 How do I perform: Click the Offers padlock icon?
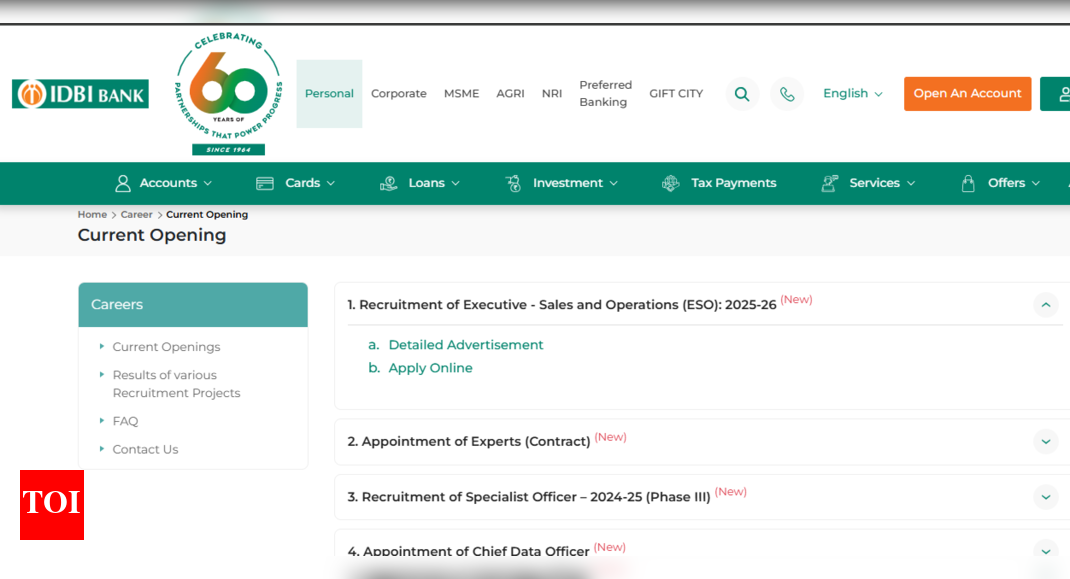pyautogui.click(x=967, y=183)
